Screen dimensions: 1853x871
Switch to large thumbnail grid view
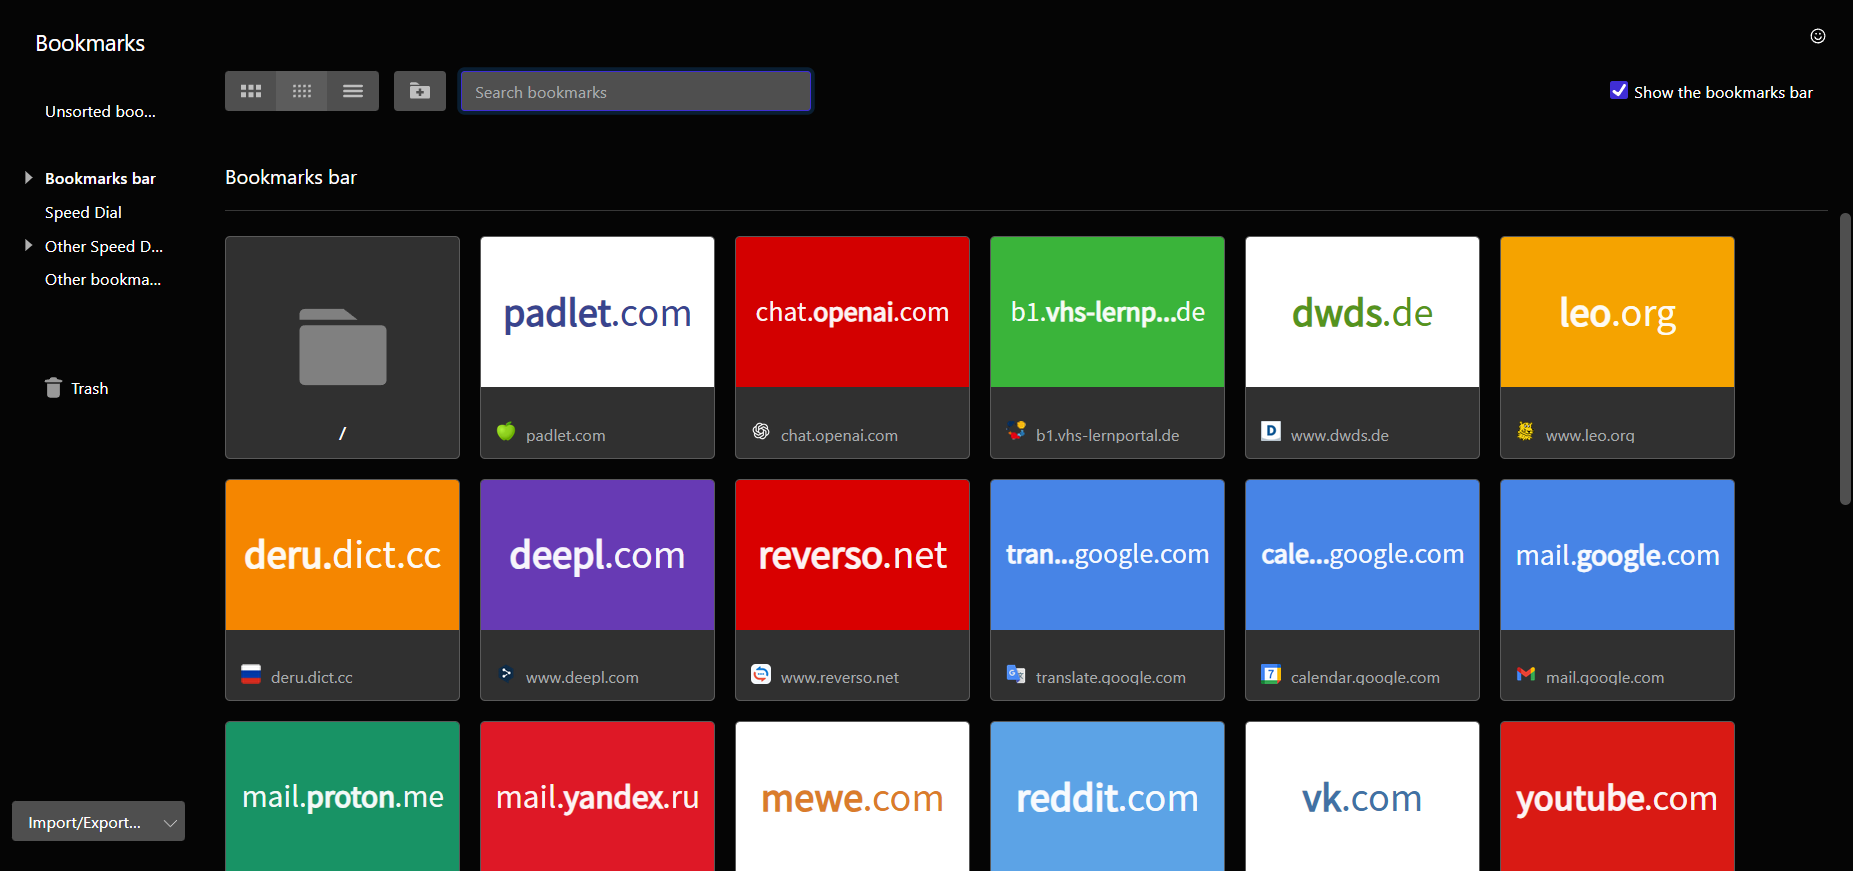(251, 91)
